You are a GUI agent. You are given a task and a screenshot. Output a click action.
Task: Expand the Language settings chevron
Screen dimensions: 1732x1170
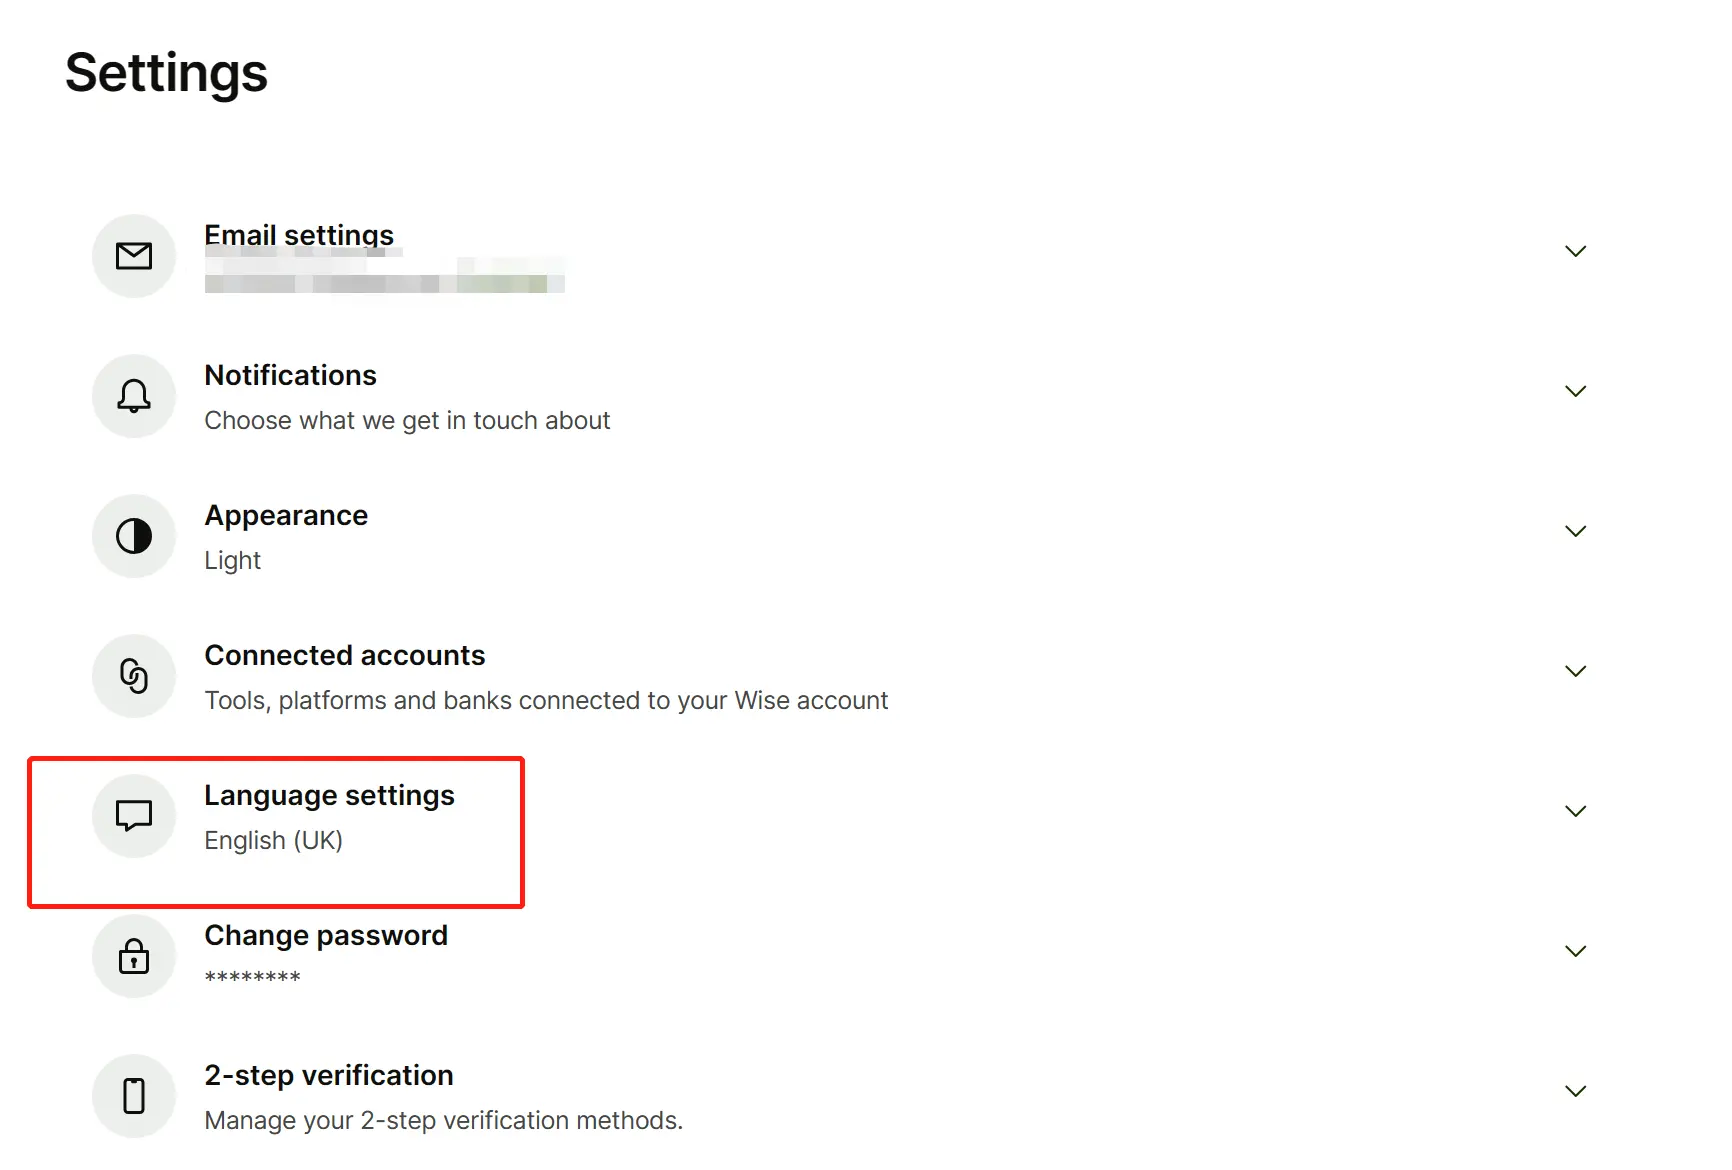1575,811
